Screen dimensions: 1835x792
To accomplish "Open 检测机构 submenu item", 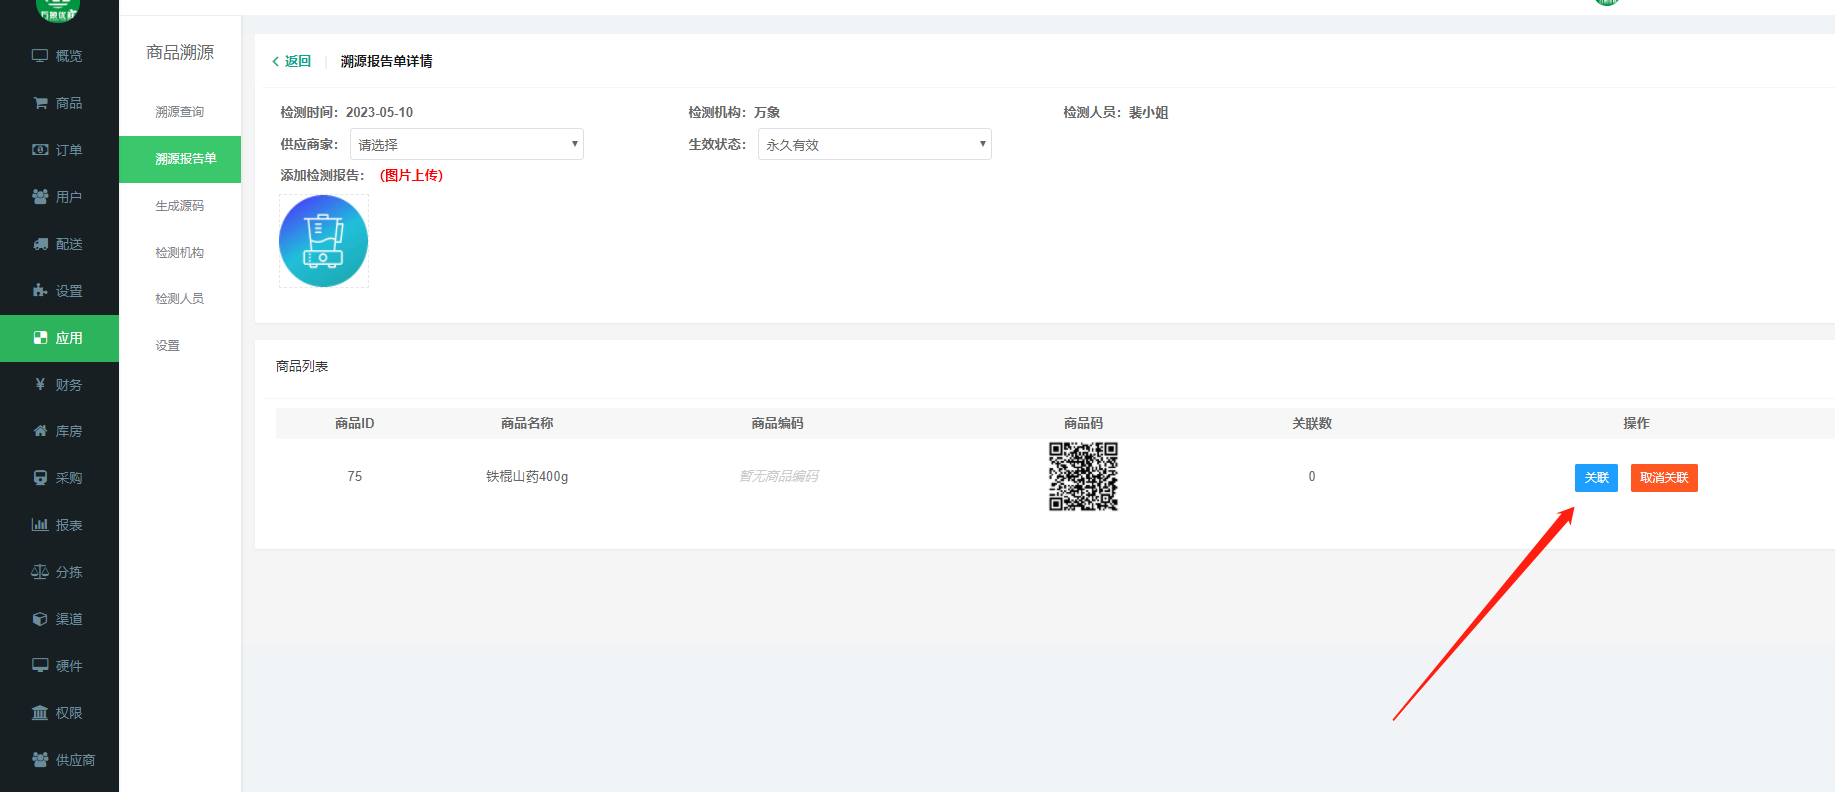I will tap(179, 253).
